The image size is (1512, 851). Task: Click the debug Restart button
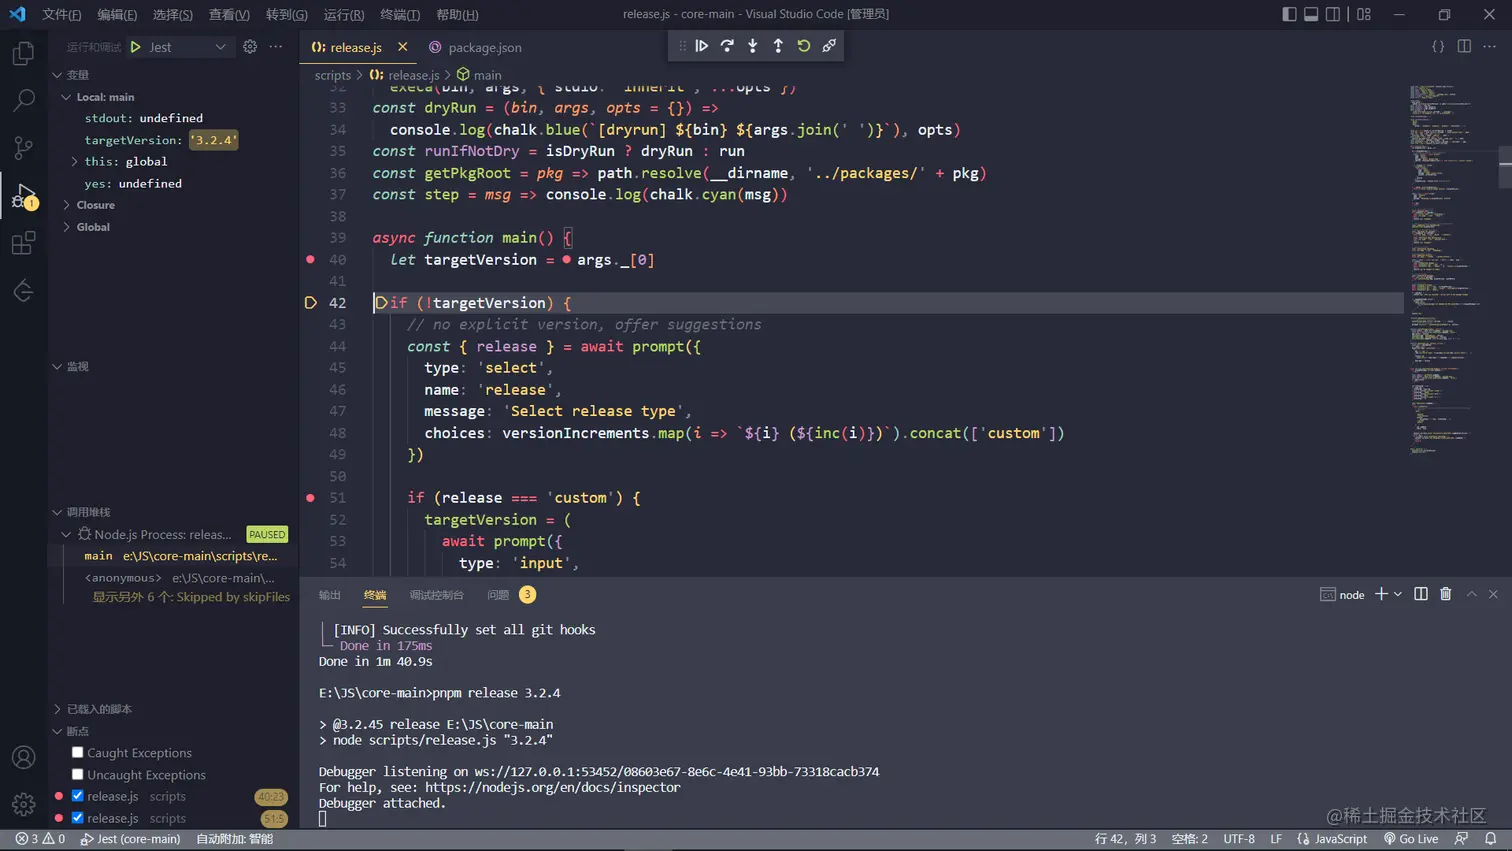click(x=804, y=46)
